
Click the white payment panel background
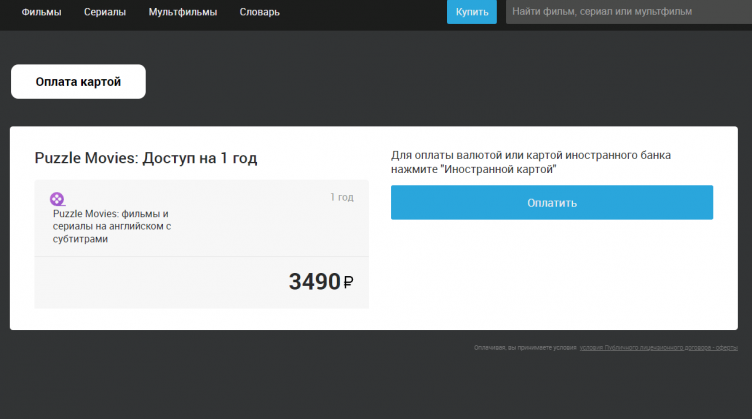pos(550,280)
